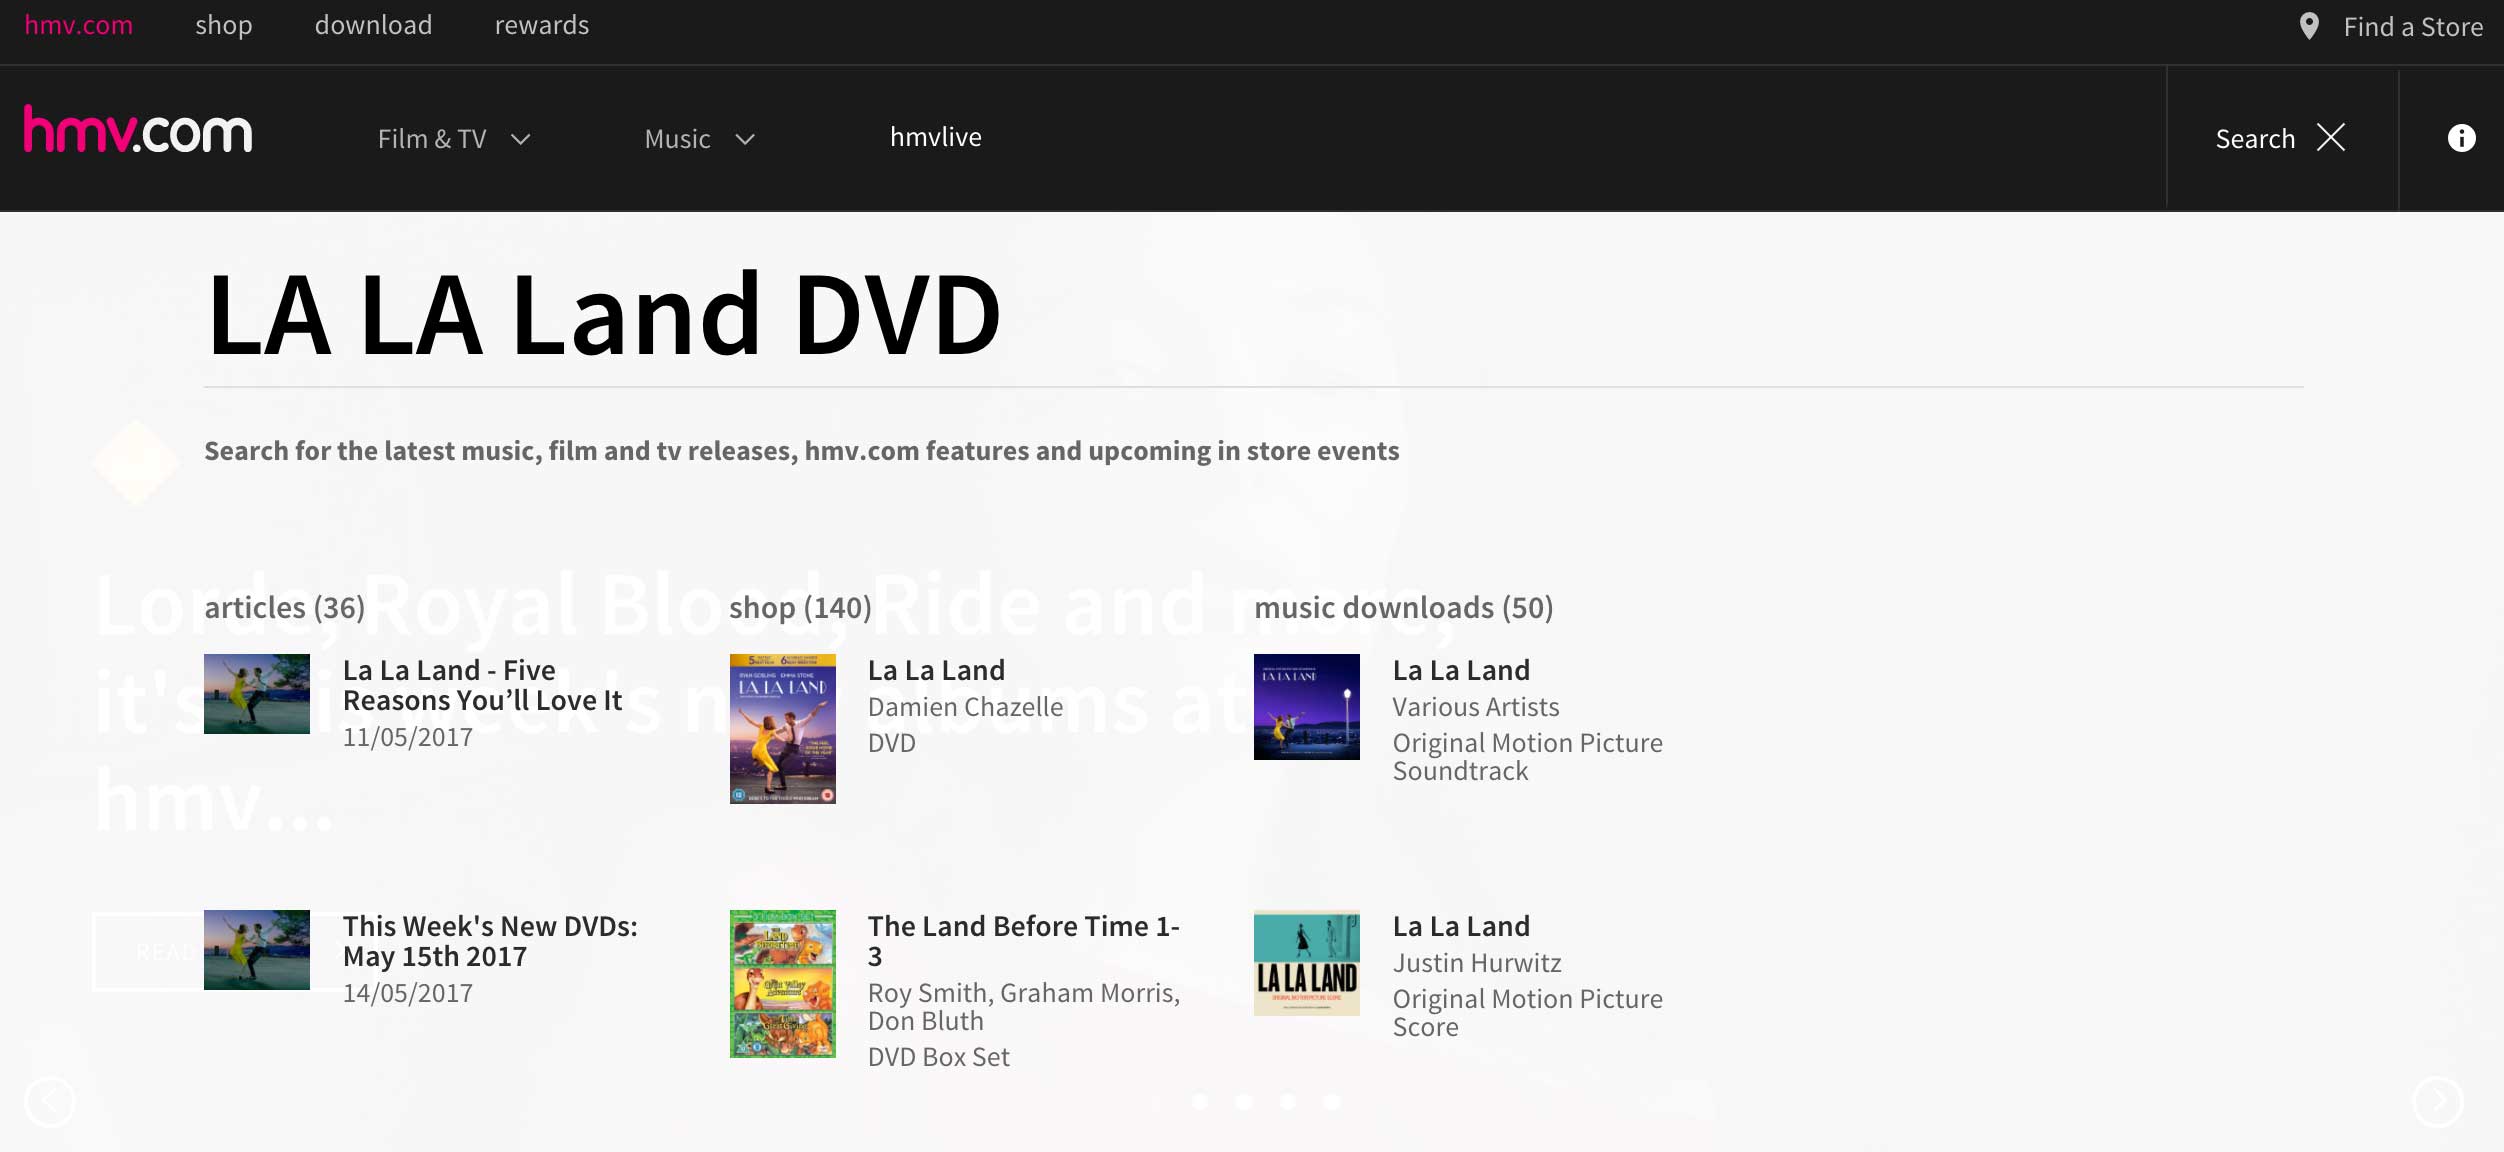Click the Five Reasons article thumbnail
This screenshot has width=2504, height=1152.
(x=257, y=694)
